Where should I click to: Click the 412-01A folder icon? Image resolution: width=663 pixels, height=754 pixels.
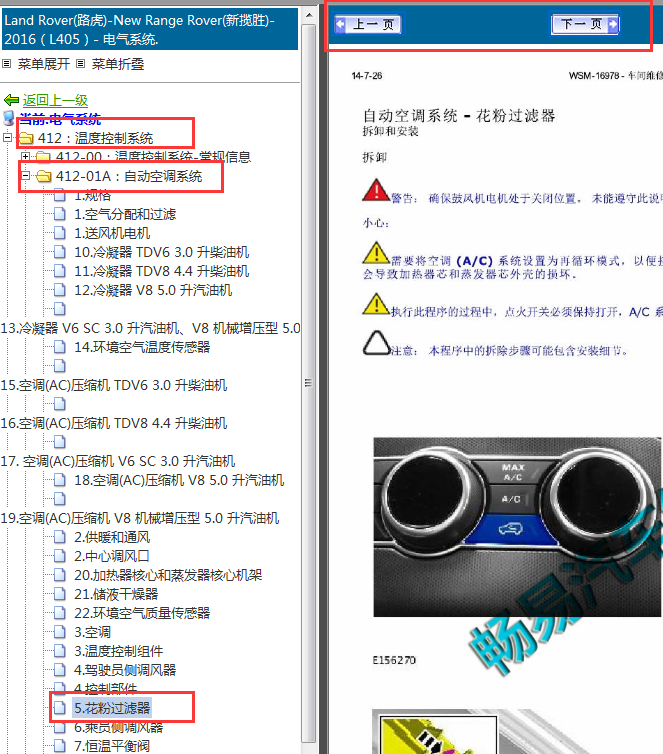[44, 176]
